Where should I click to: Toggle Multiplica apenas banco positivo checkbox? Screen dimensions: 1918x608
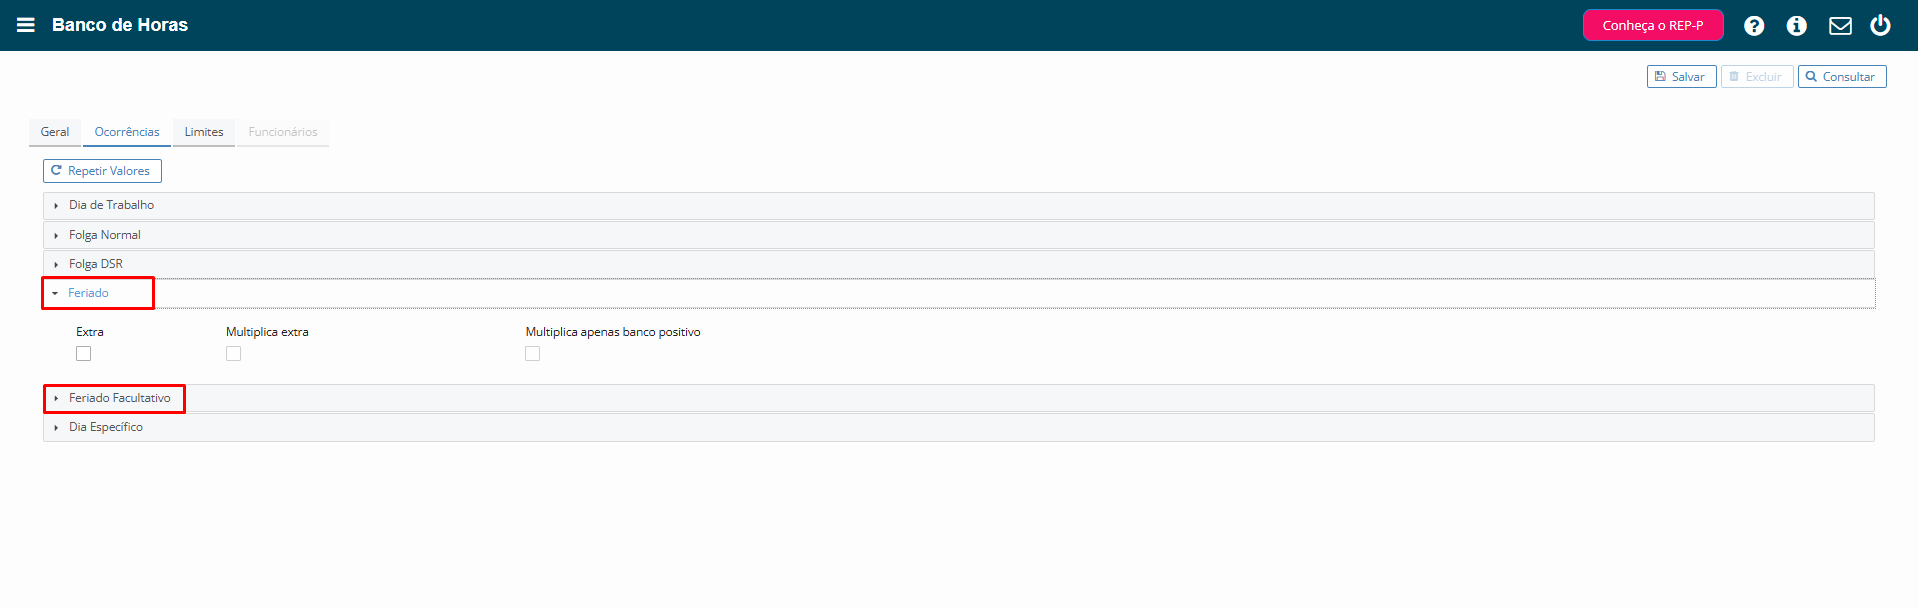[x=533, y=354]
